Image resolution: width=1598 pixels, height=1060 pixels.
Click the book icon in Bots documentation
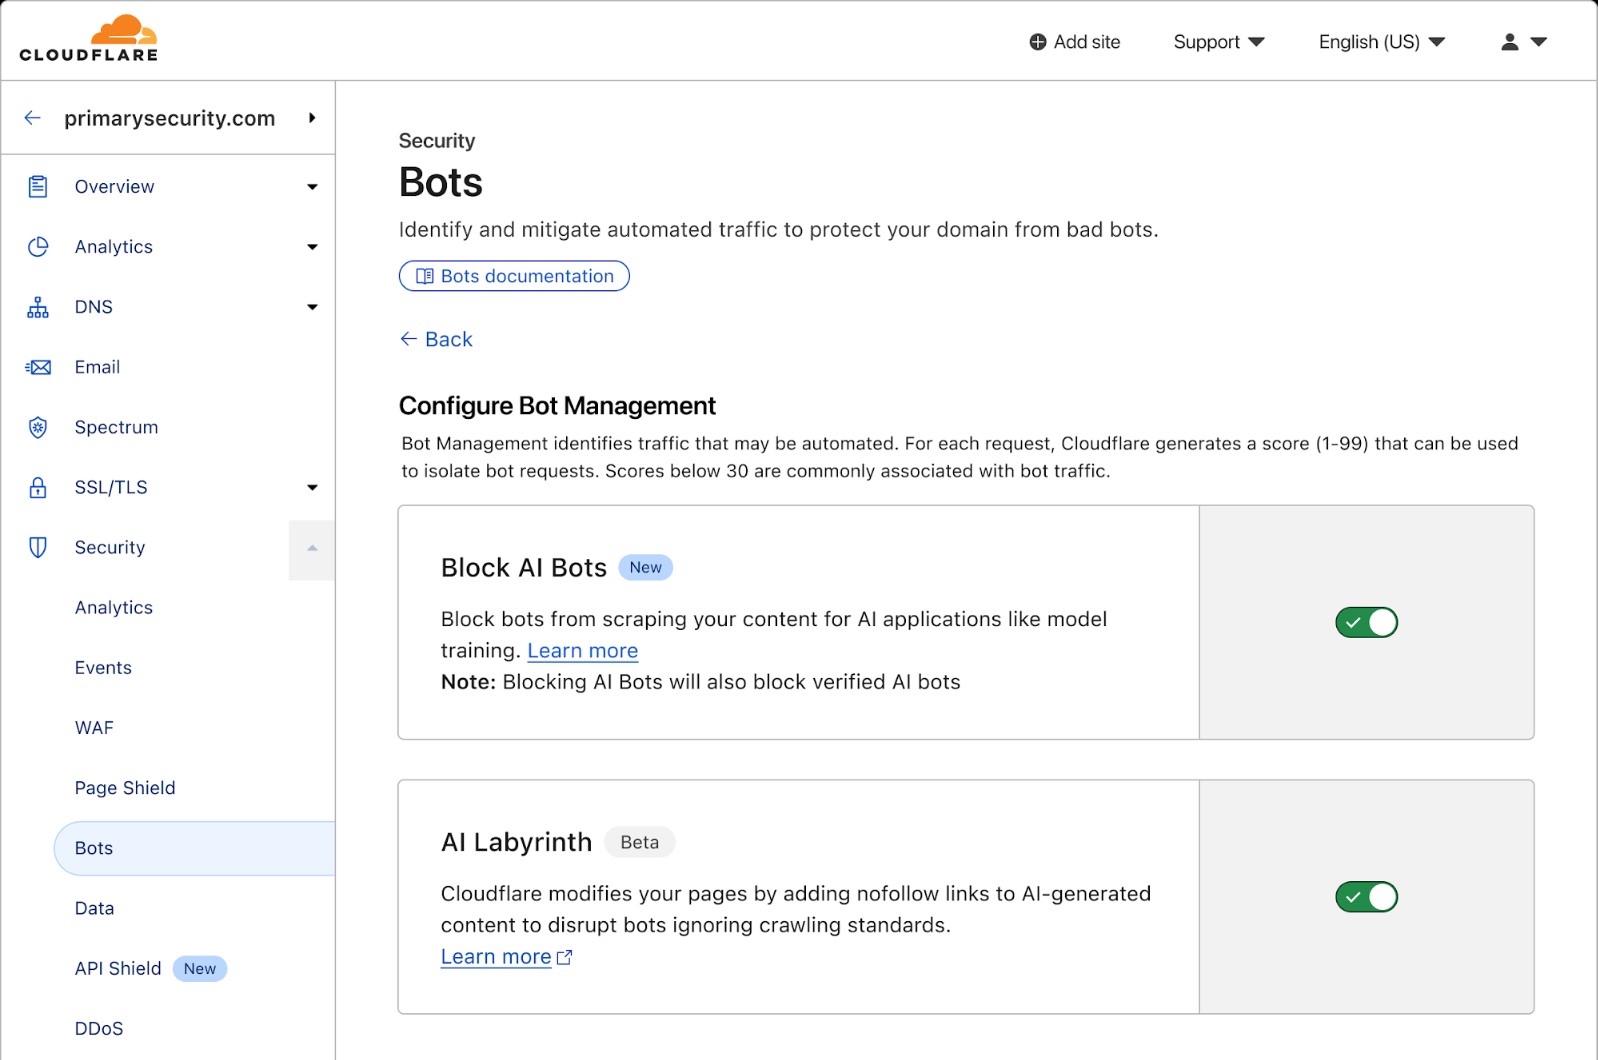tap(424, 276)
